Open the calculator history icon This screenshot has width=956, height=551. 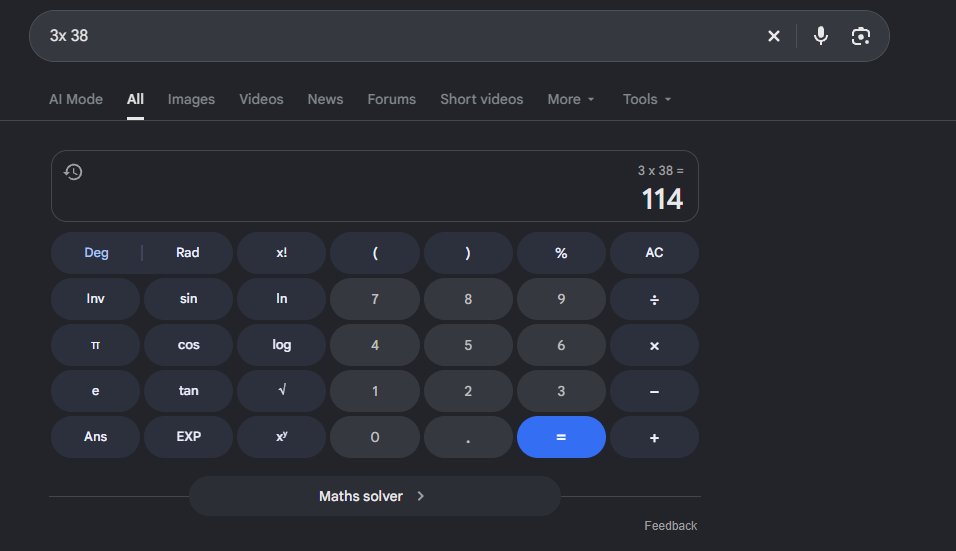[x=73, y=172]
